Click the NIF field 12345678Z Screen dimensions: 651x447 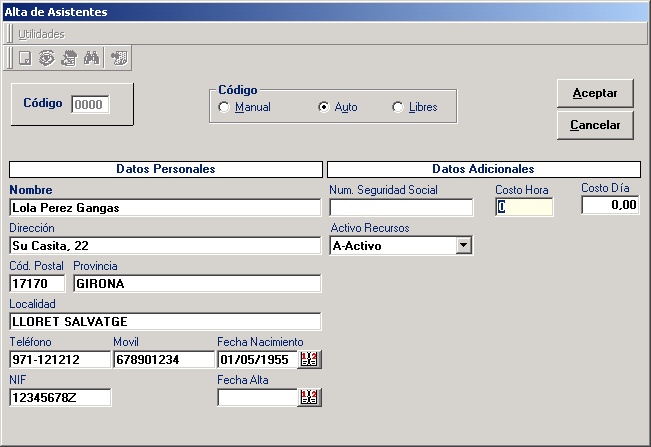(60, 398)
